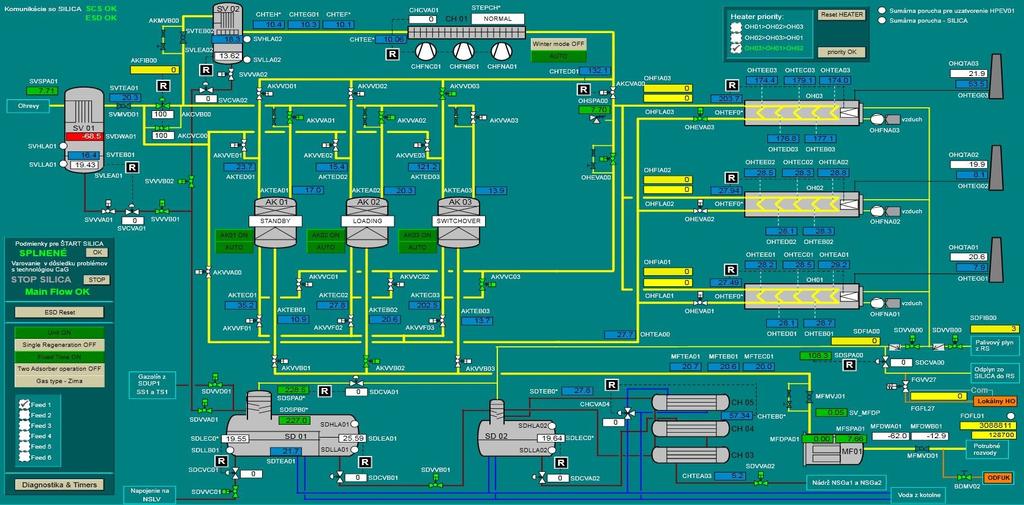This screenshot has width=1024, height=505.
Task: Select heater priority OH01>OH02>OH03
Action: 737,27
